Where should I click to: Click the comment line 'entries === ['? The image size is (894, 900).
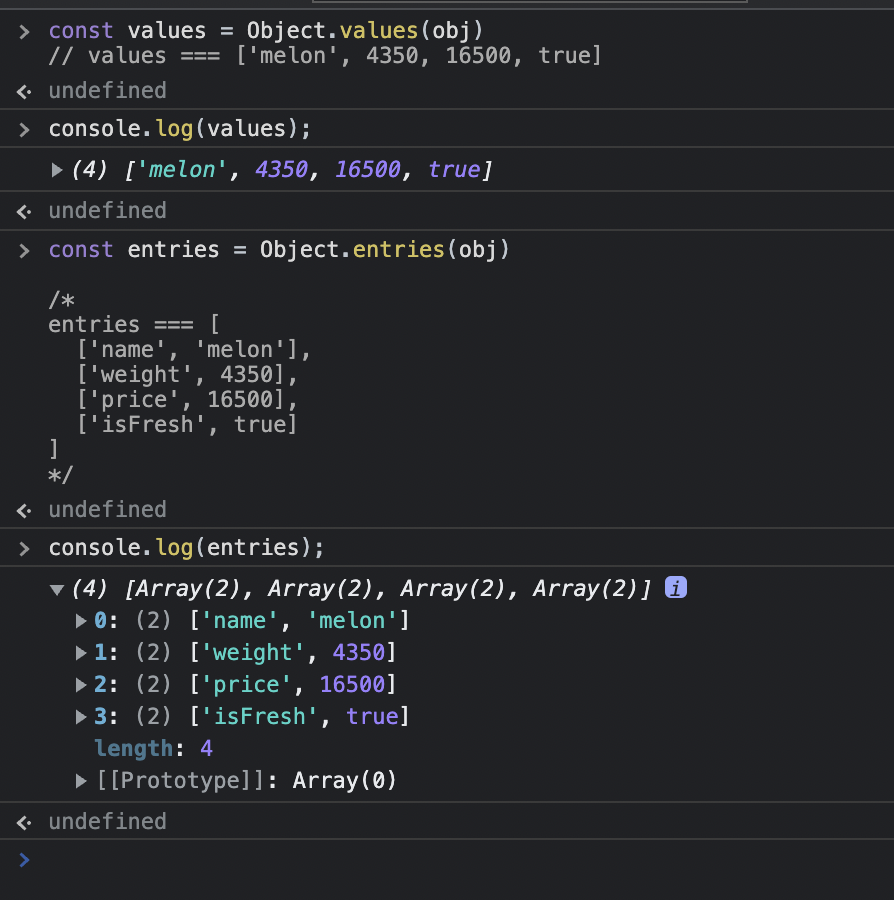click(x=134, y=325)
